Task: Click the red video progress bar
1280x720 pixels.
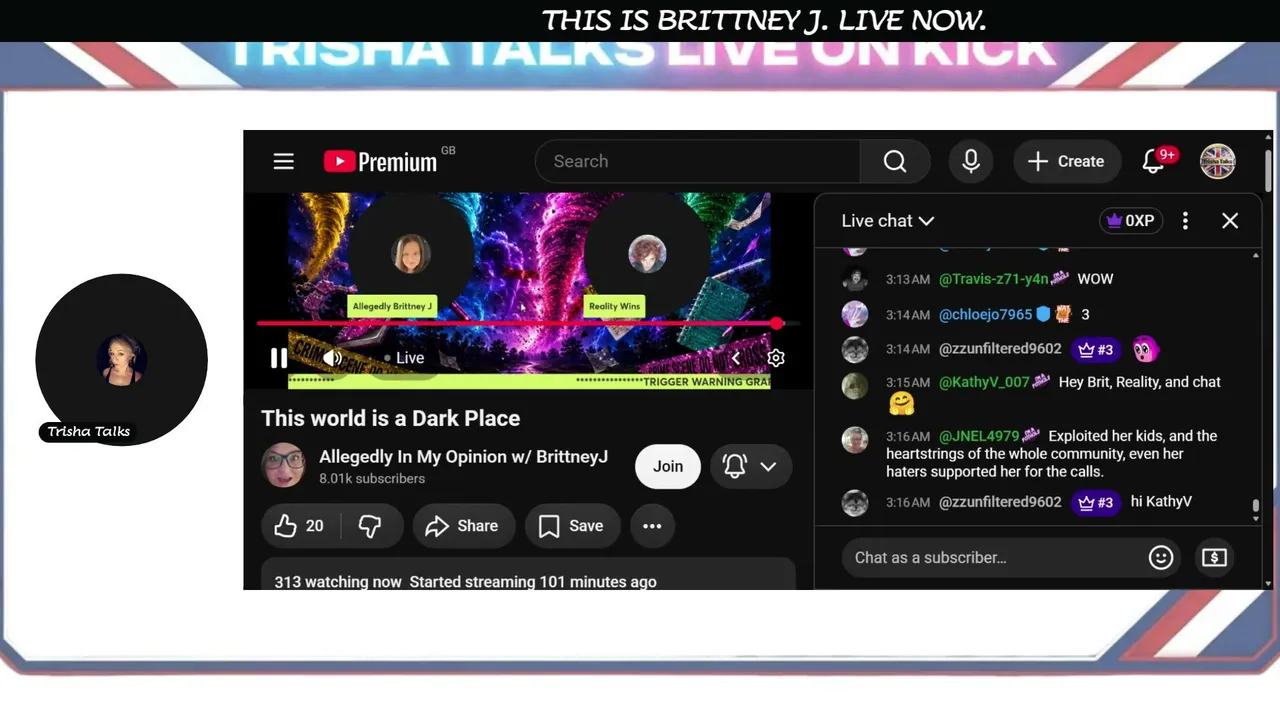Action: point(517,323)
